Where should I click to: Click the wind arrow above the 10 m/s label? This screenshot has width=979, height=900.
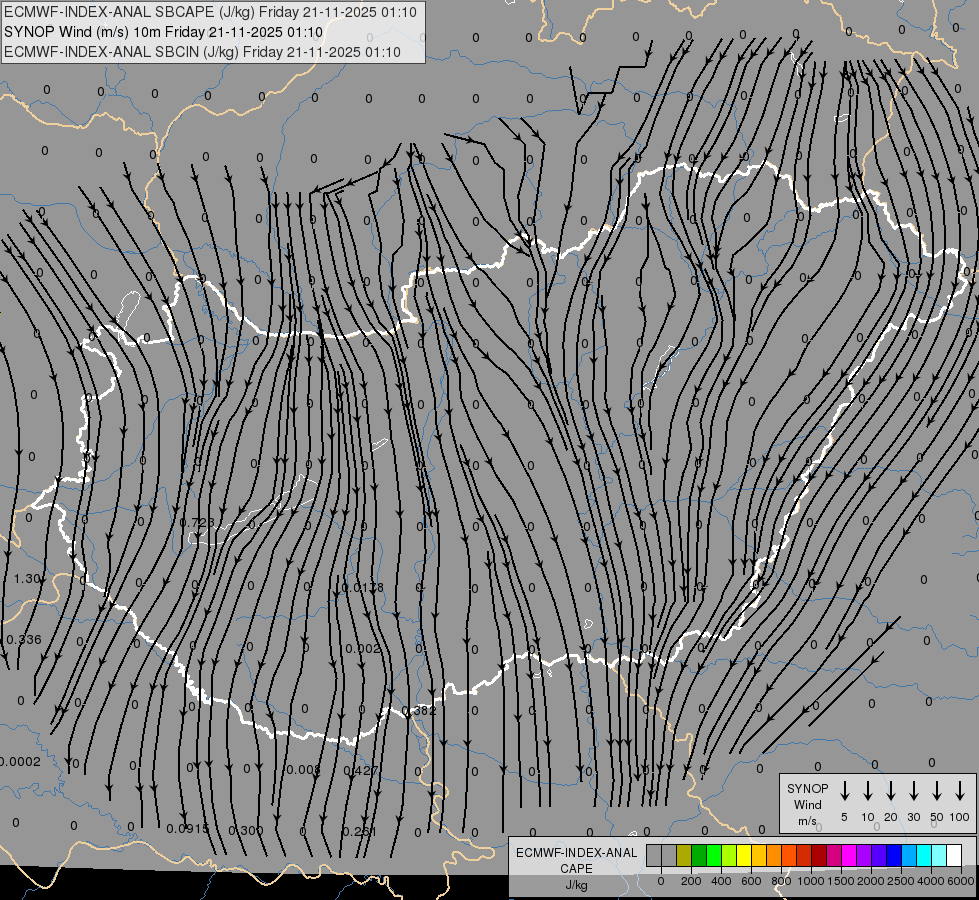[868, 791]
